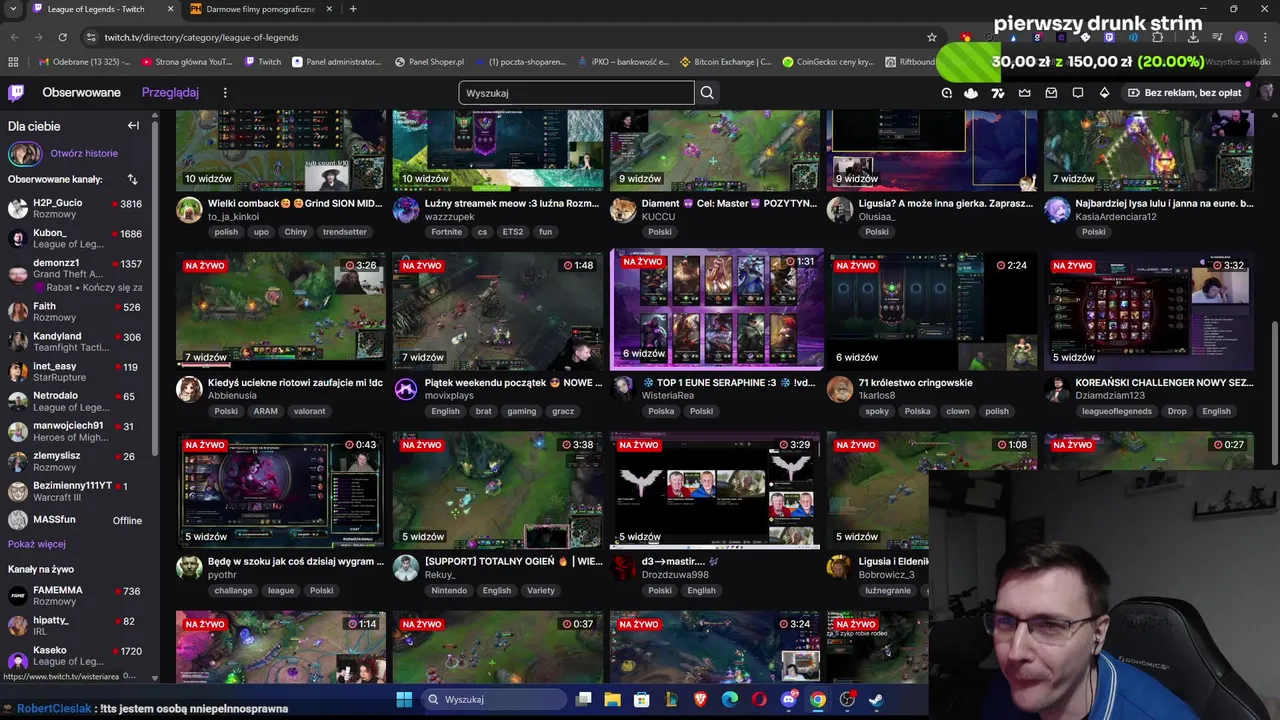This screenshot has width=1280, height=720.
Task: Open Chrome profile A avatar
Action: point(1241,37)
